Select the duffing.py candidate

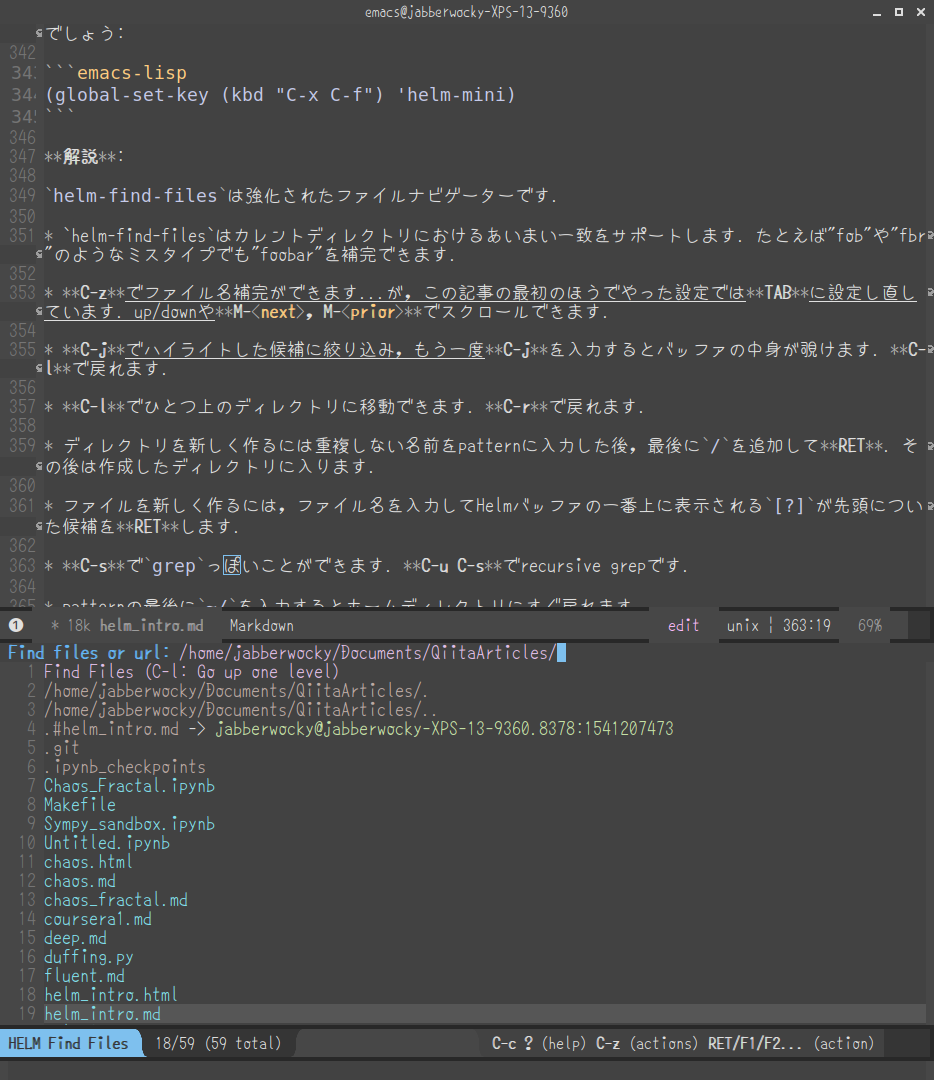click(x=86, y=956)
